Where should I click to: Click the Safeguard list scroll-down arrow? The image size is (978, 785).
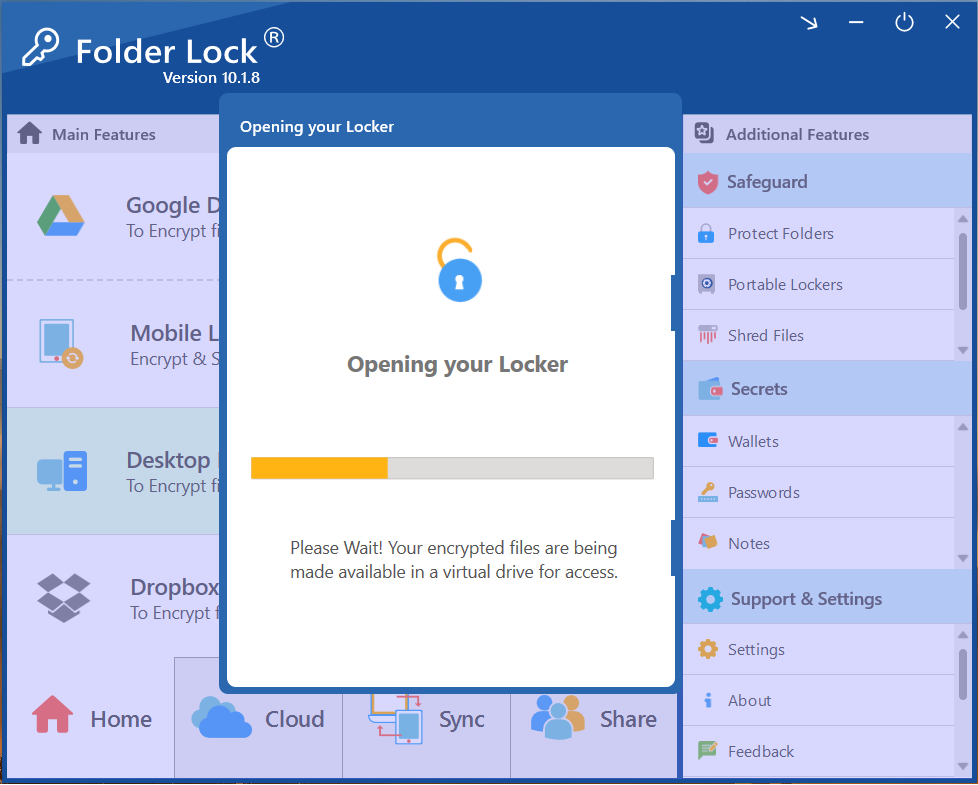[963, 350]
